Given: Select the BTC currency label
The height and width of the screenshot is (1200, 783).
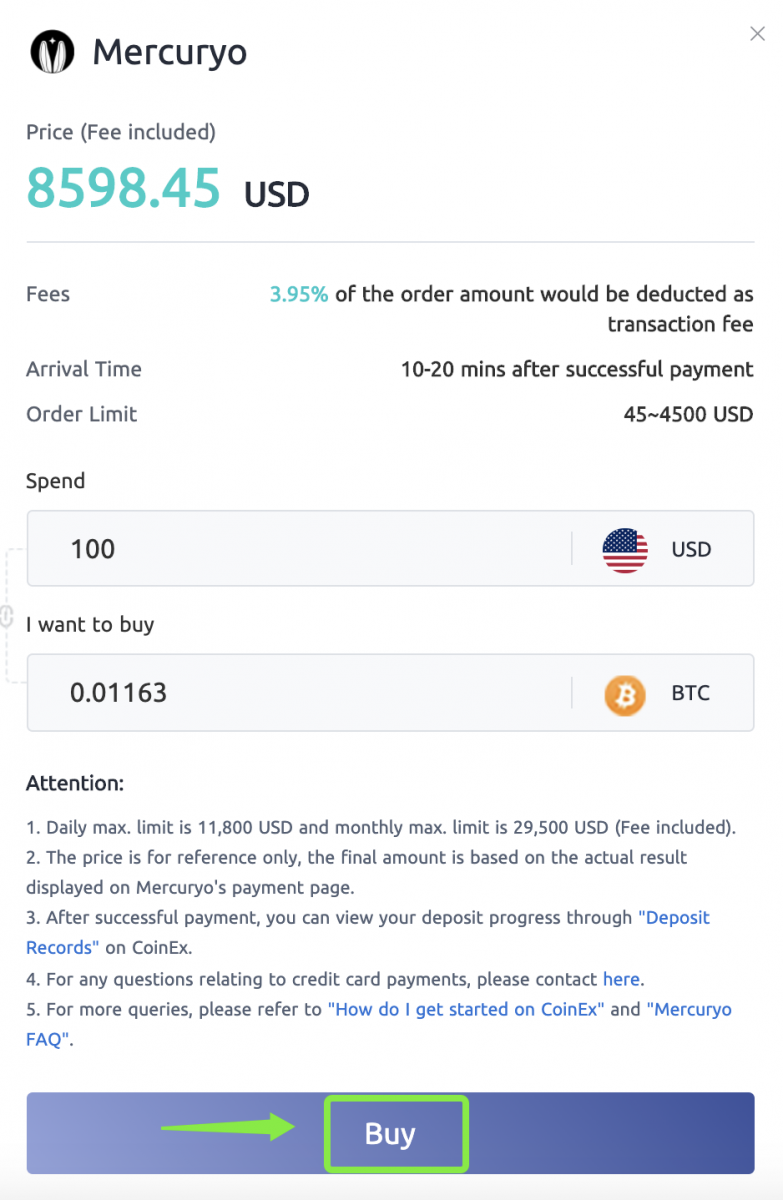Looking at the screenshot, I should tap(690, 692).
